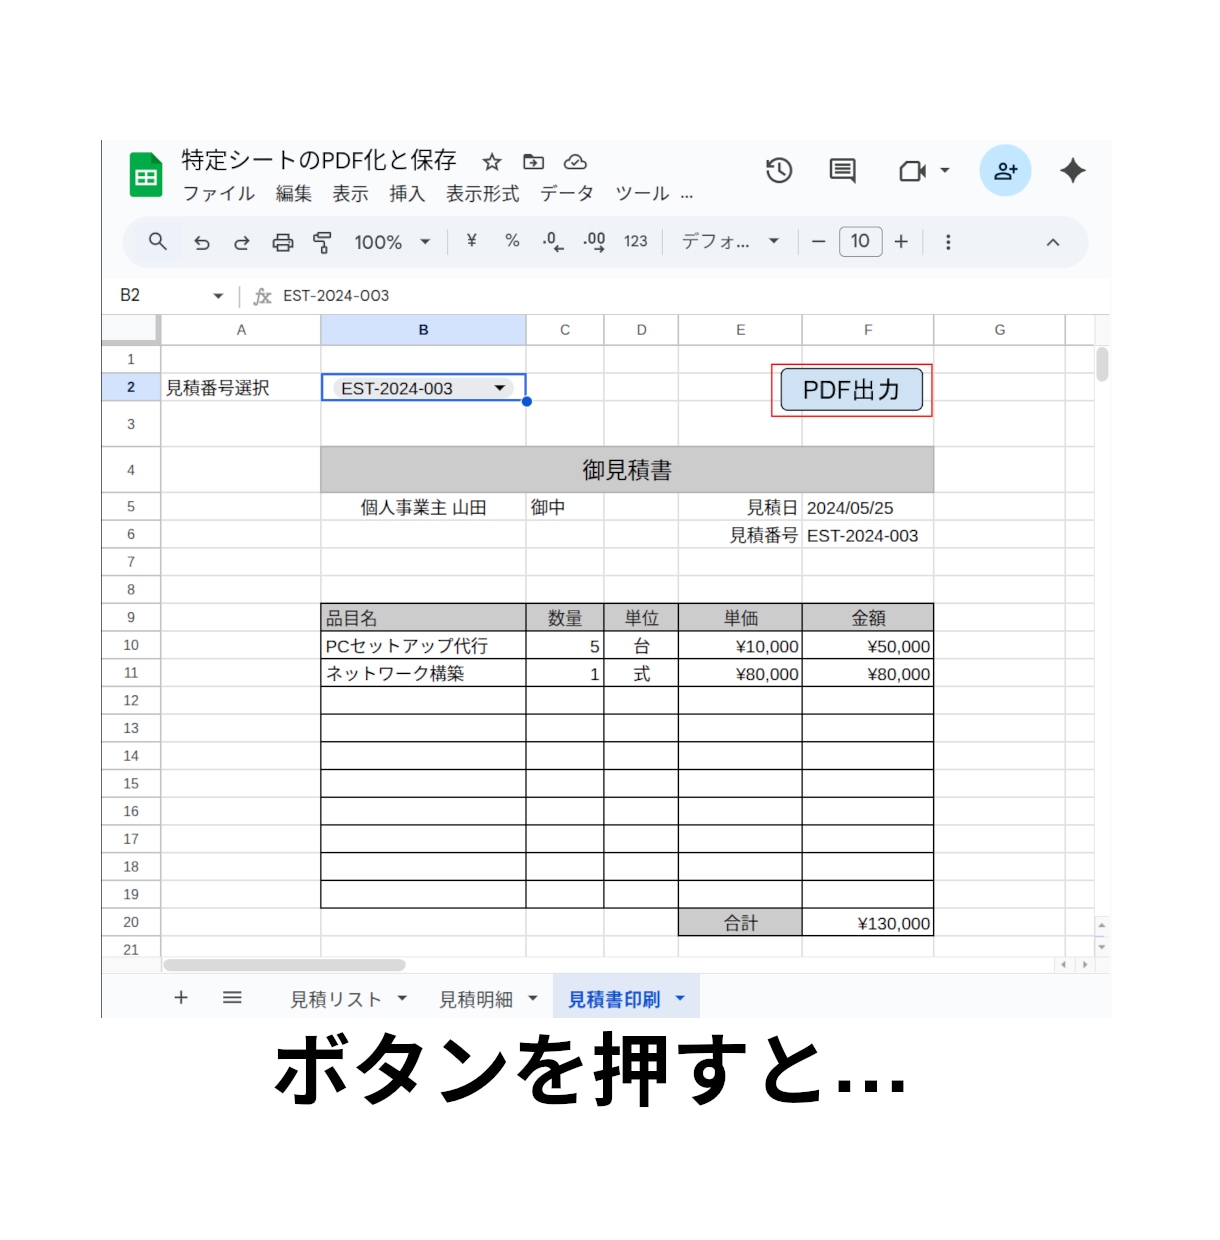Viewport: 1220px width, 1240px height.
Task: Redo the last action
Action: point(242,242)
